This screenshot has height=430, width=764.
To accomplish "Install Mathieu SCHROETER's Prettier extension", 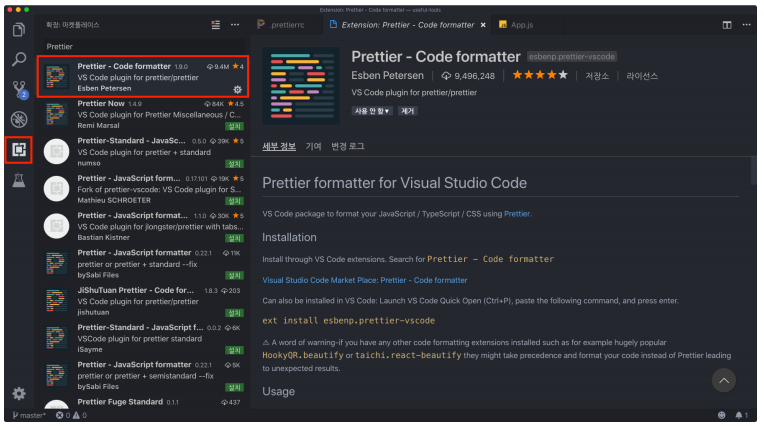I will (234, 201).
